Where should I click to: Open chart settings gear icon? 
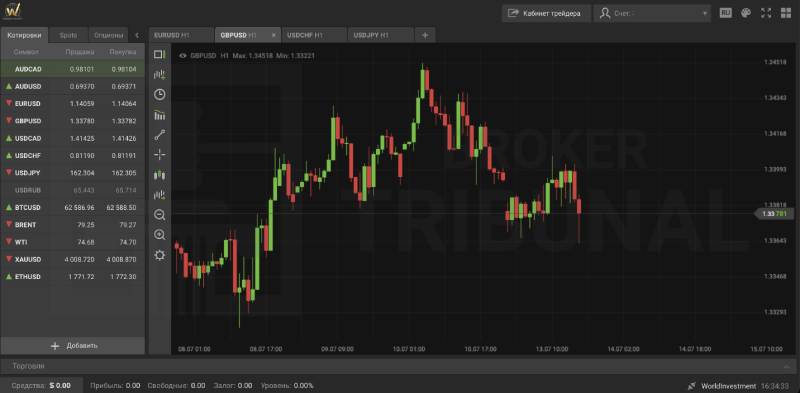[160, 255]
